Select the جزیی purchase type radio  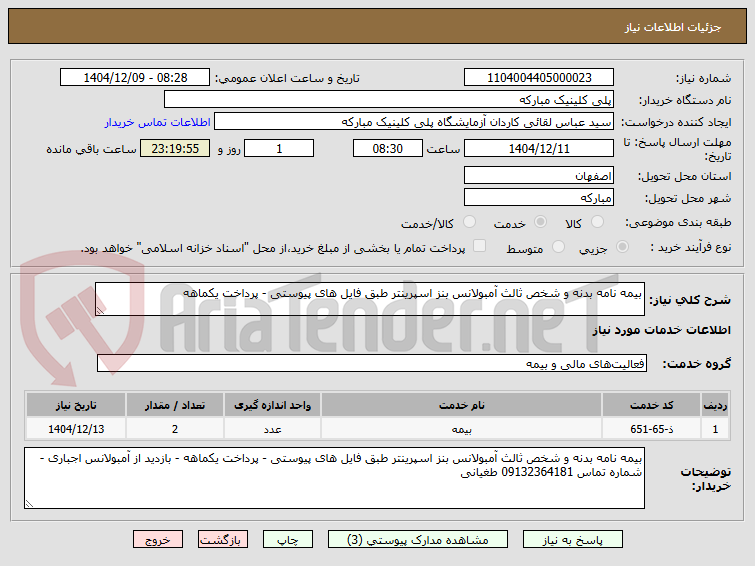pos(622,247)
